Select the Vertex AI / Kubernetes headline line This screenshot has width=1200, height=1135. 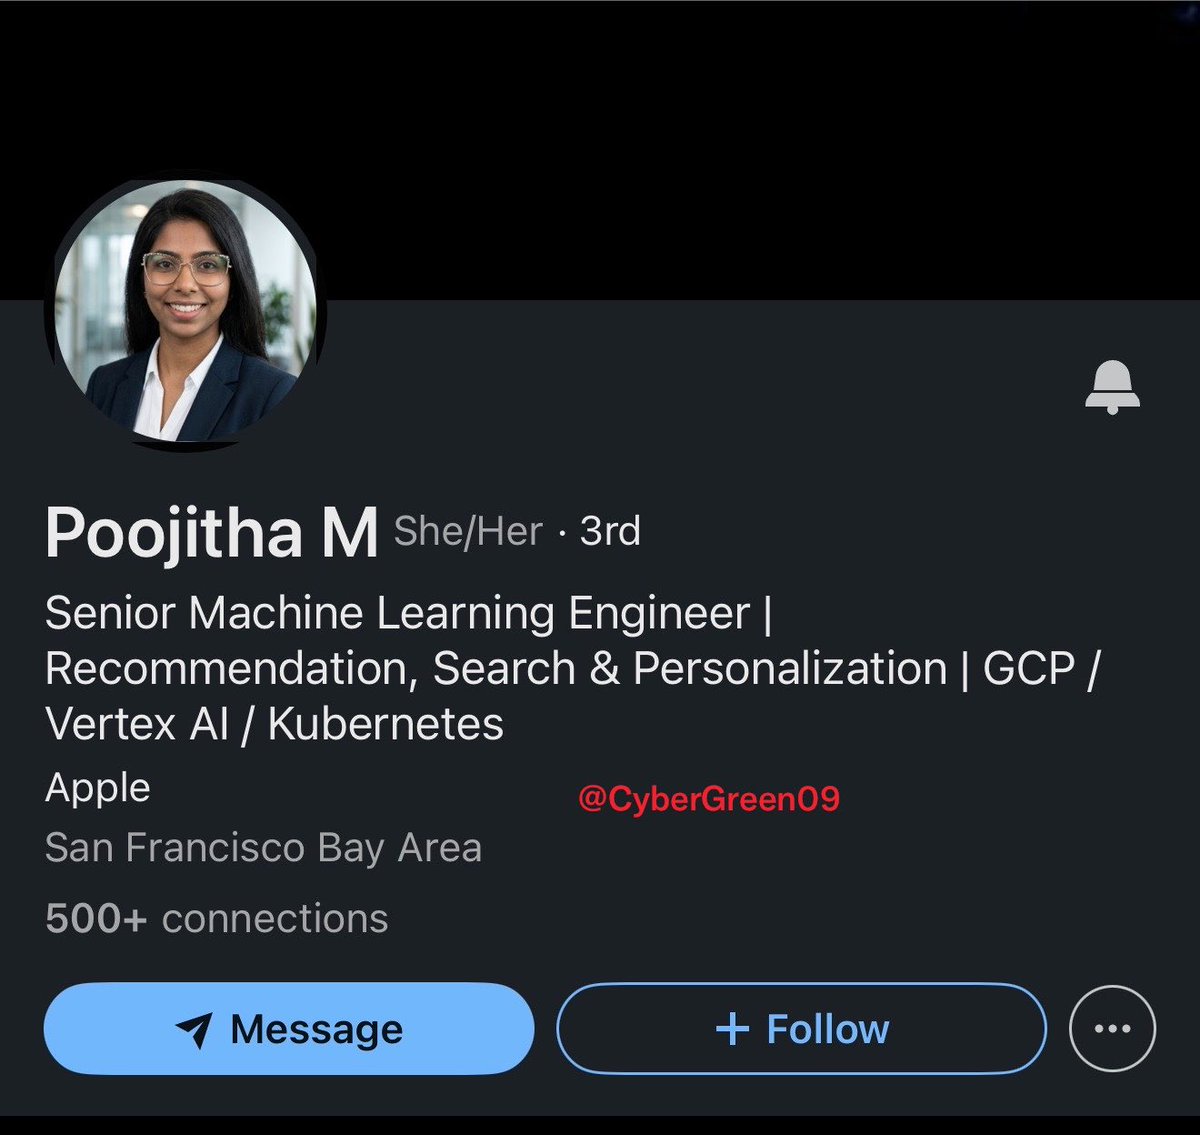click(274, 724)
